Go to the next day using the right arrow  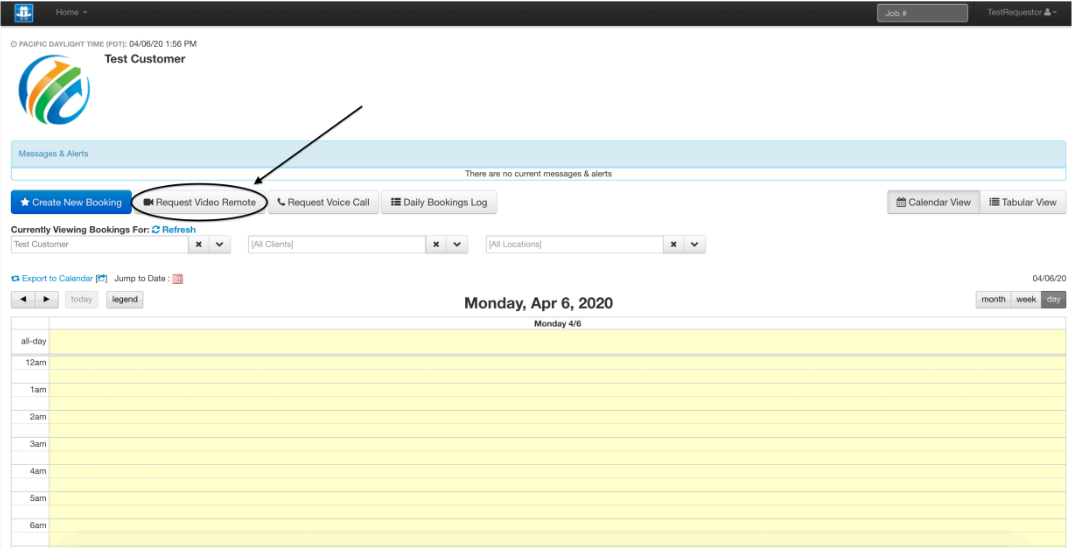[46, 299]
